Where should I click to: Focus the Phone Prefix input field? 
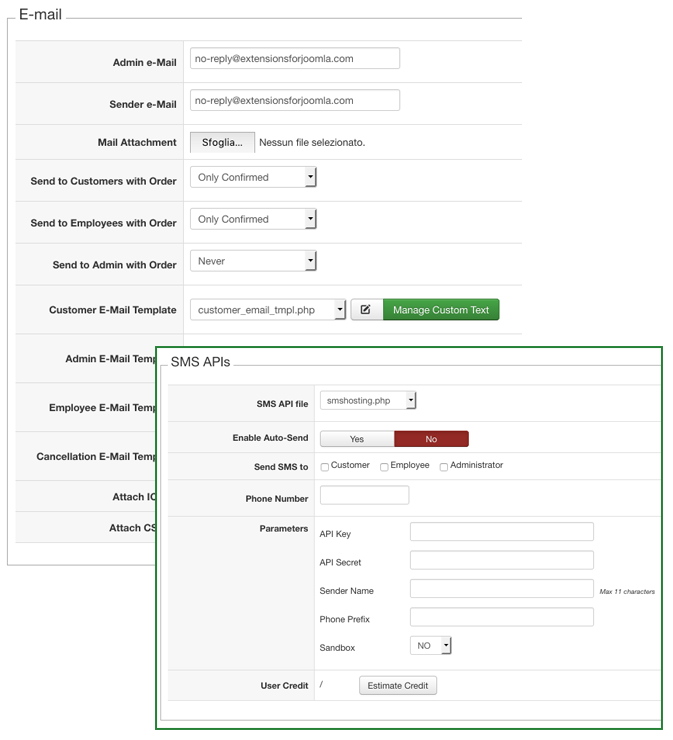click(x=502, y=617)
